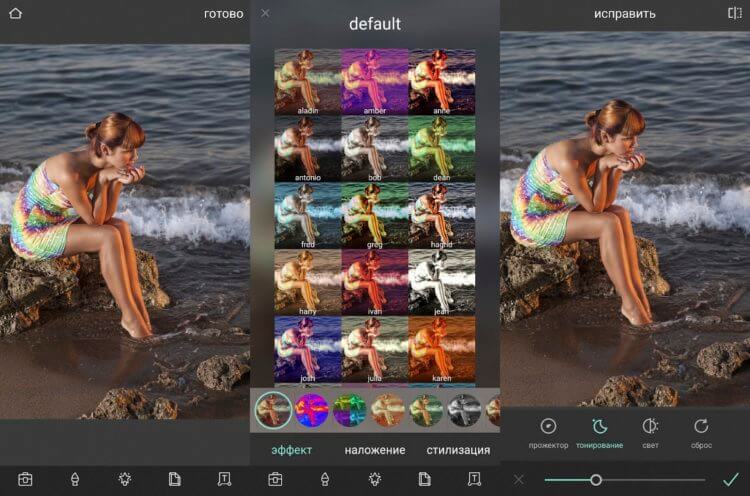Screen dimensions: 750x496
Task: Tap the готово done button
Action: pyautogui.click(x=223, y=14)
